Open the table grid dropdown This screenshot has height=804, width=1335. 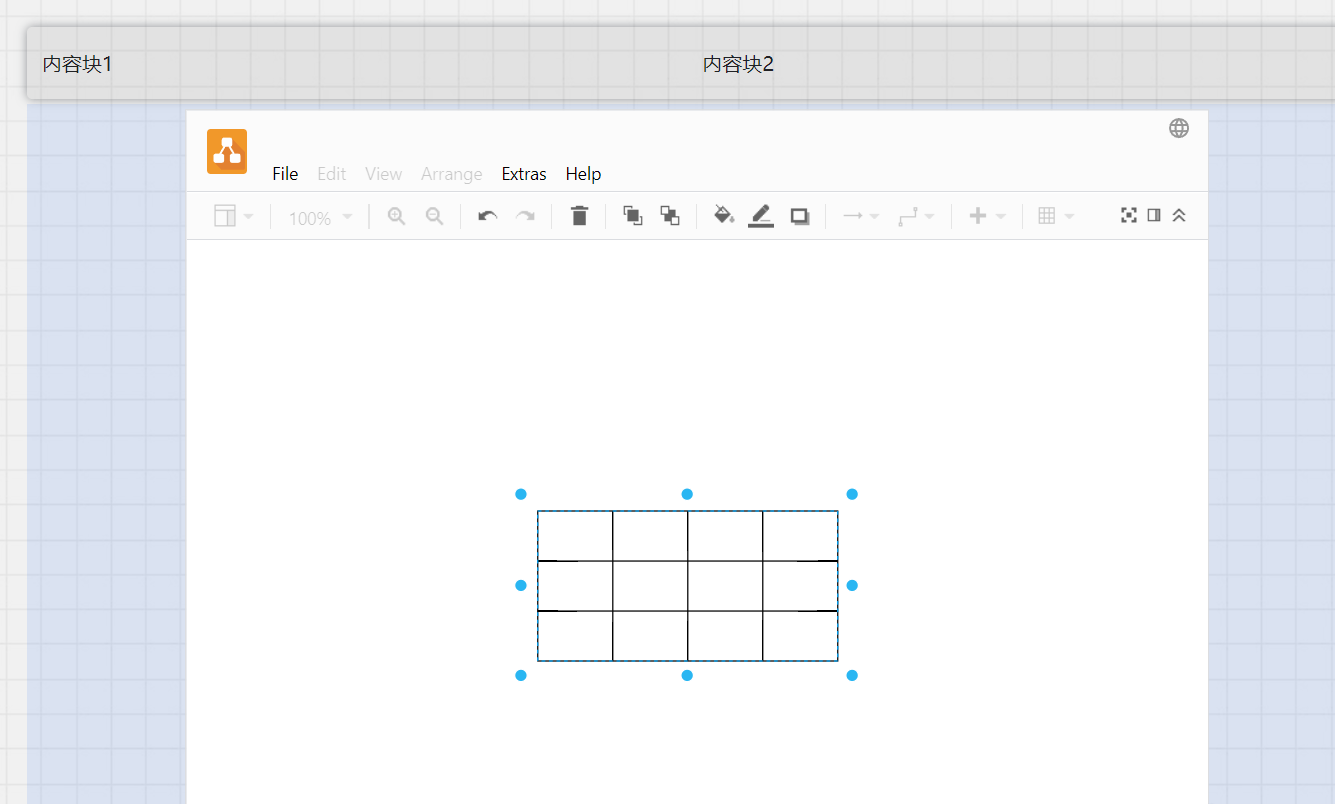1056,216
